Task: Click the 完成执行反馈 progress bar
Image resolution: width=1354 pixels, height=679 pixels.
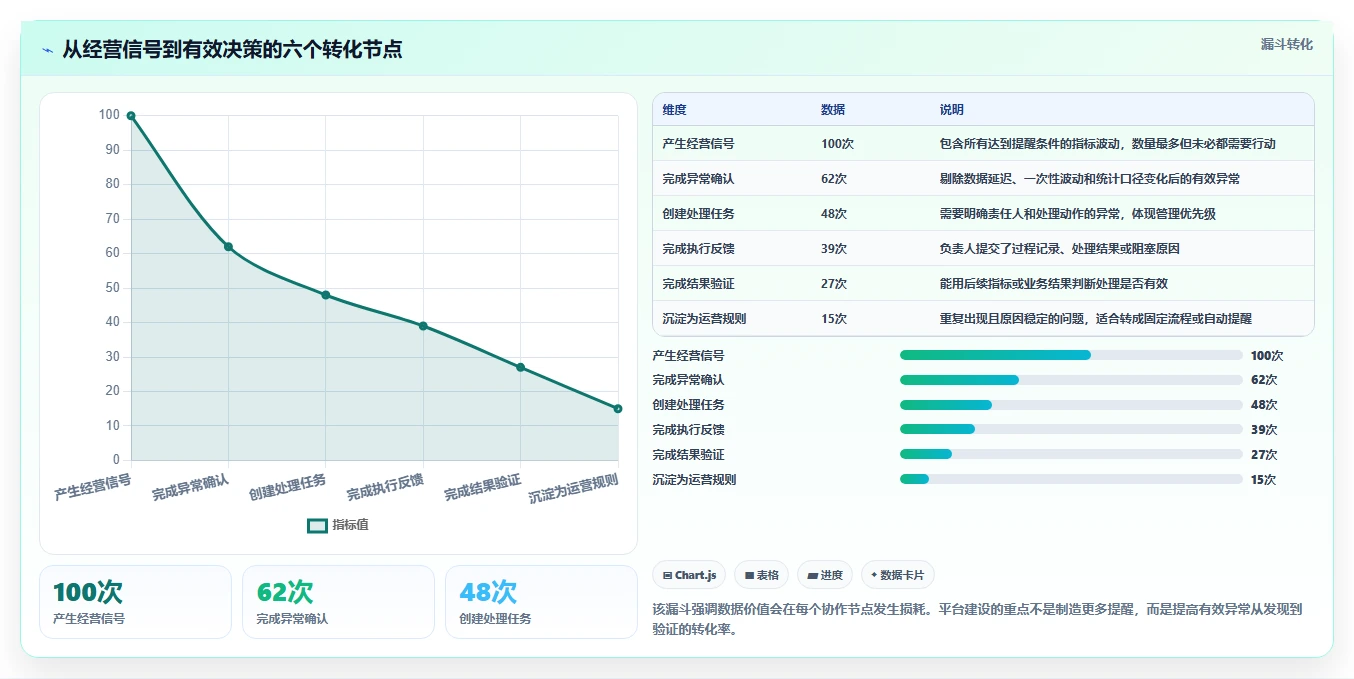Action: coord(1071,430)
